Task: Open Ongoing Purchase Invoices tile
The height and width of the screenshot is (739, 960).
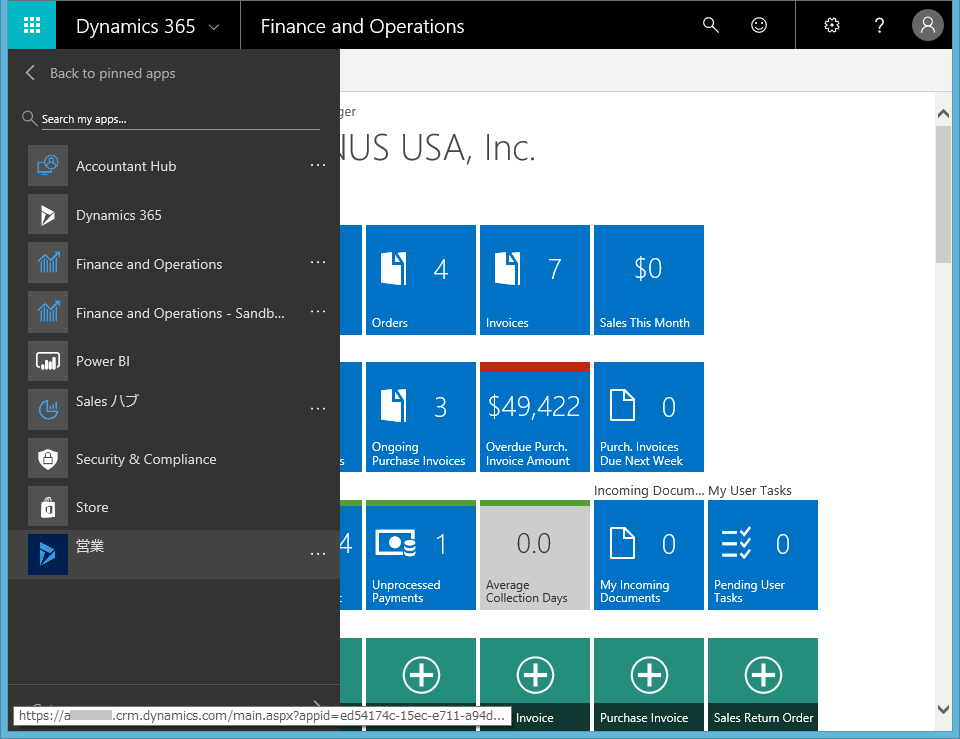Action: 421,417
